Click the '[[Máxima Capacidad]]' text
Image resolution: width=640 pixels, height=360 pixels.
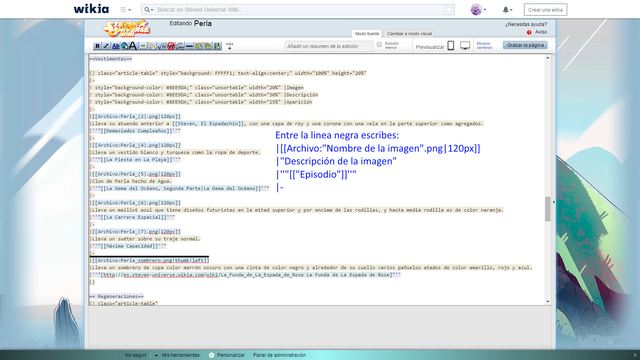[x=129, y=246]
